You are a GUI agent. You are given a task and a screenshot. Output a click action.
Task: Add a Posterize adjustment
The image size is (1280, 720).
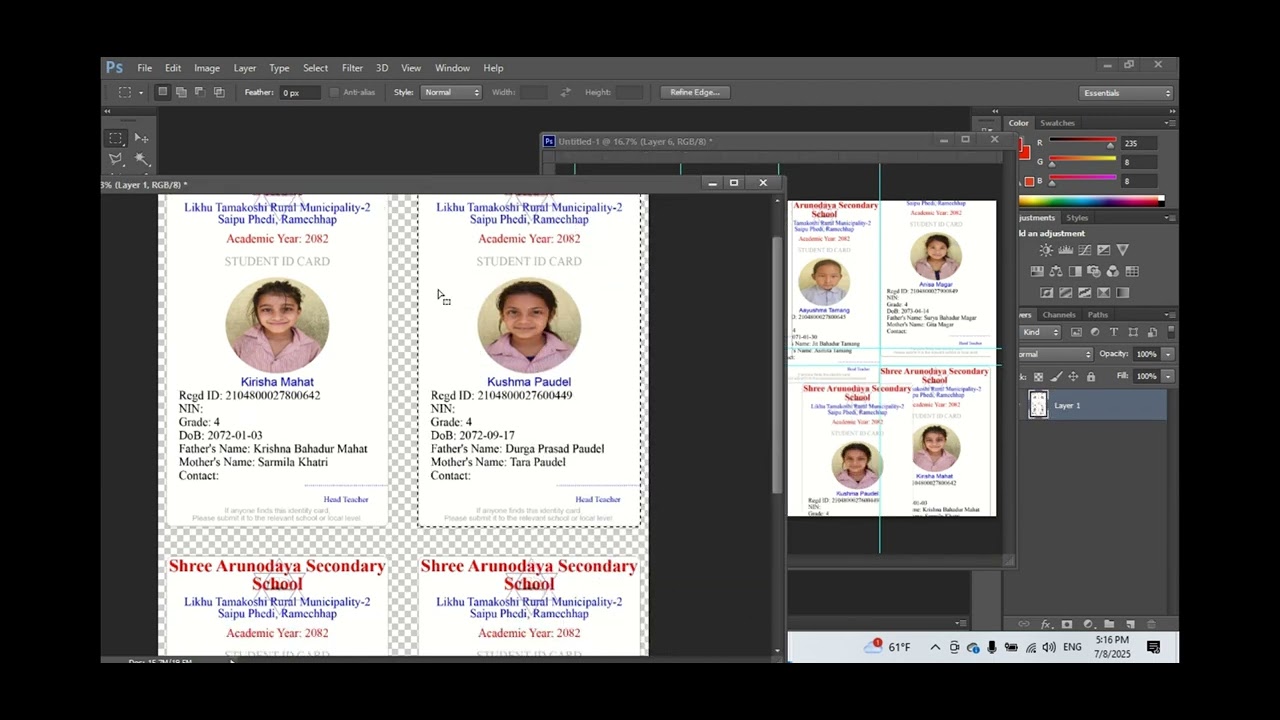pos(1065,292)
